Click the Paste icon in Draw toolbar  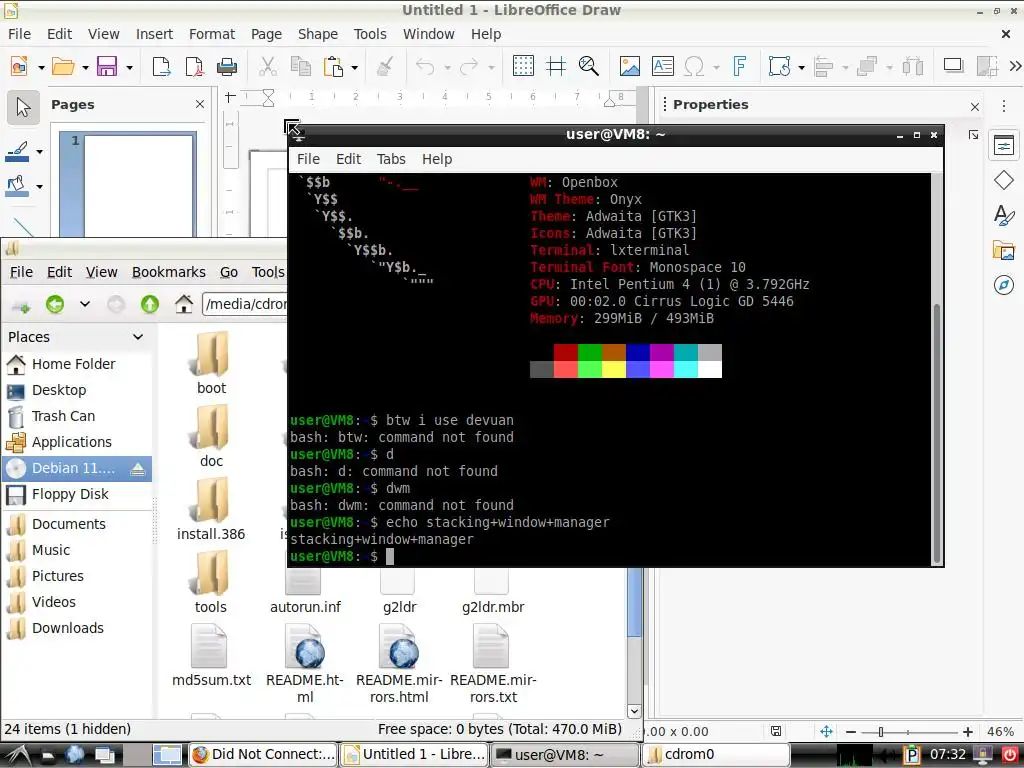pyautogui.click(x=333, y=66)
